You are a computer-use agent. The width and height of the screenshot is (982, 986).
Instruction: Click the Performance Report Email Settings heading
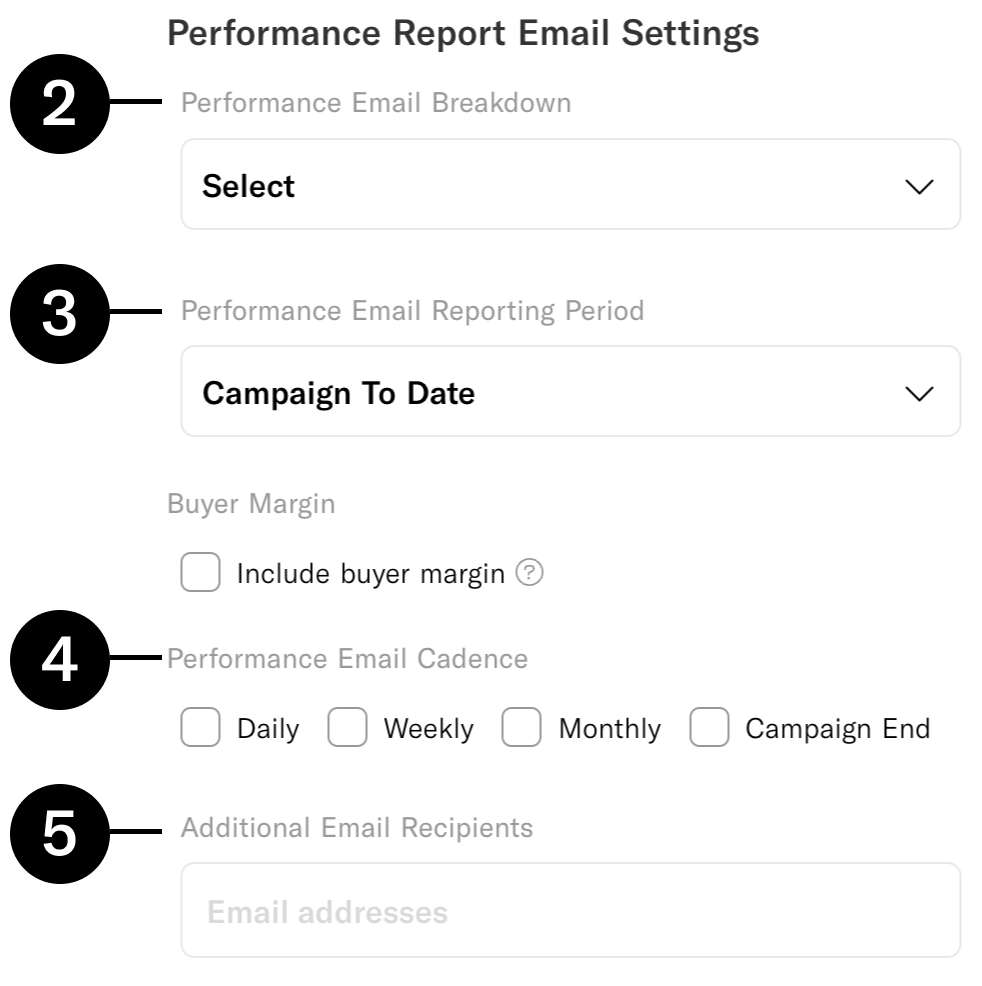(463, 34)
